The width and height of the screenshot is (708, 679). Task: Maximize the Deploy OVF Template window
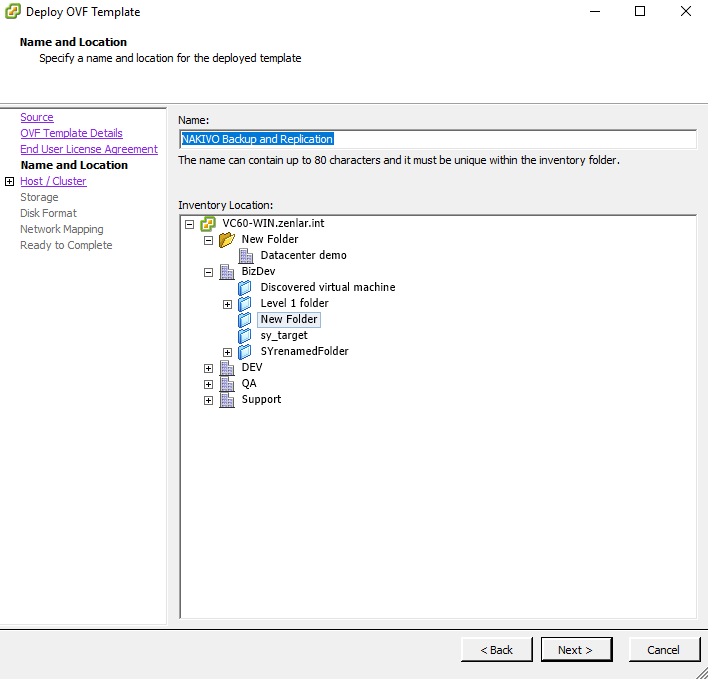(x=640, y=11)
